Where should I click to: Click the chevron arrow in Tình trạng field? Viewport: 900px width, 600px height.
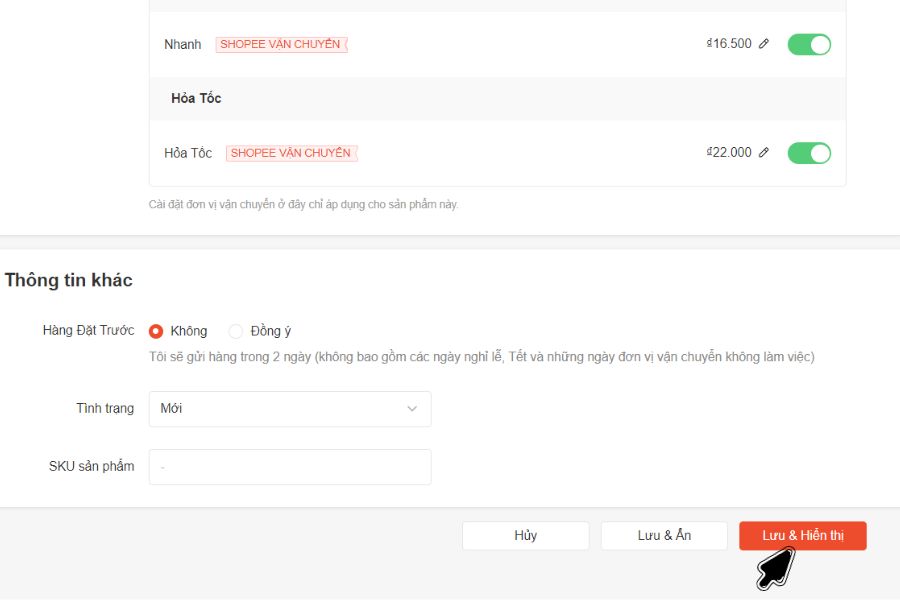point(412,409)
